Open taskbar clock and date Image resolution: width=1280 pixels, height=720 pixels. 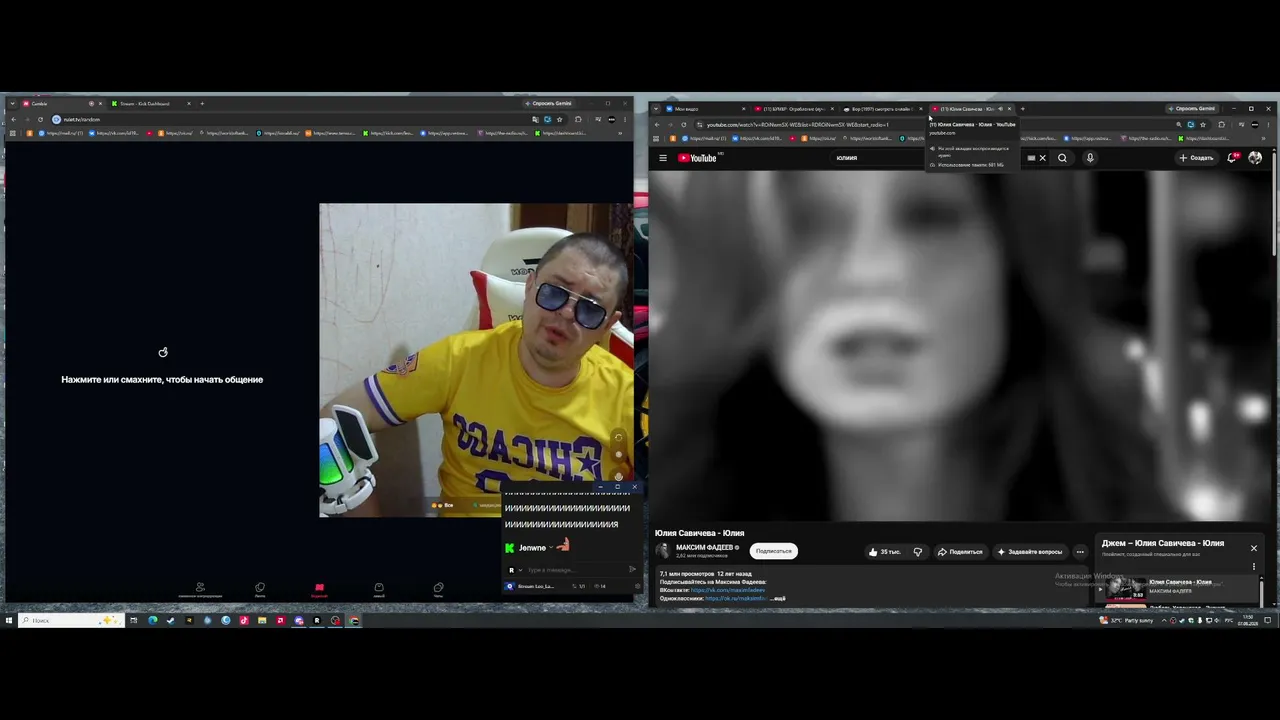(x=1248, y=620)
